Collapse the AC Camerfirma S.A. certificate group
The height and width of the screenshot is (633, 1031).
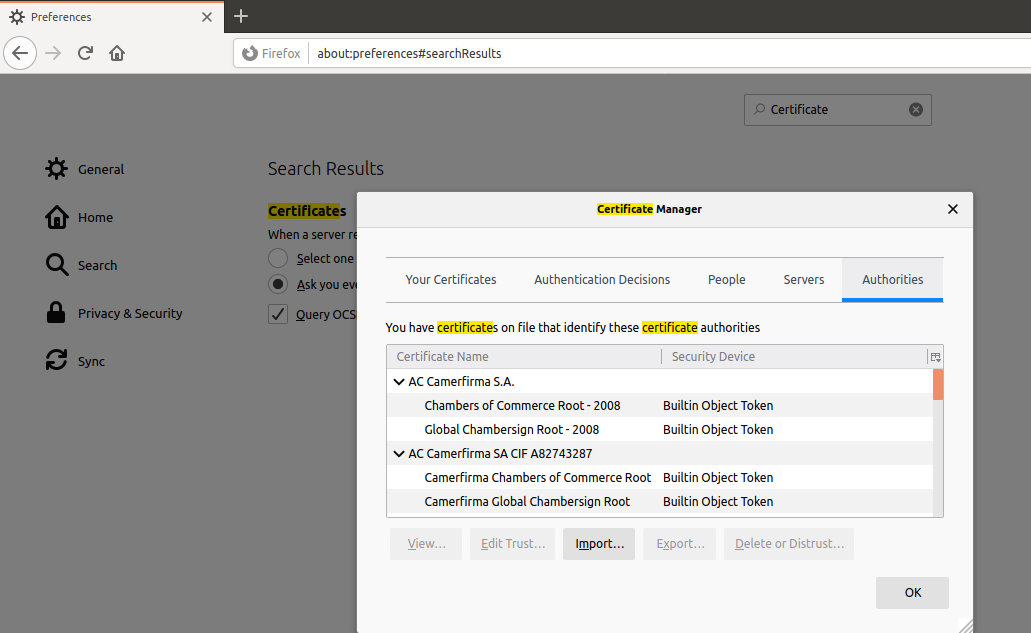pyautogui.click(x=399, y=381)
